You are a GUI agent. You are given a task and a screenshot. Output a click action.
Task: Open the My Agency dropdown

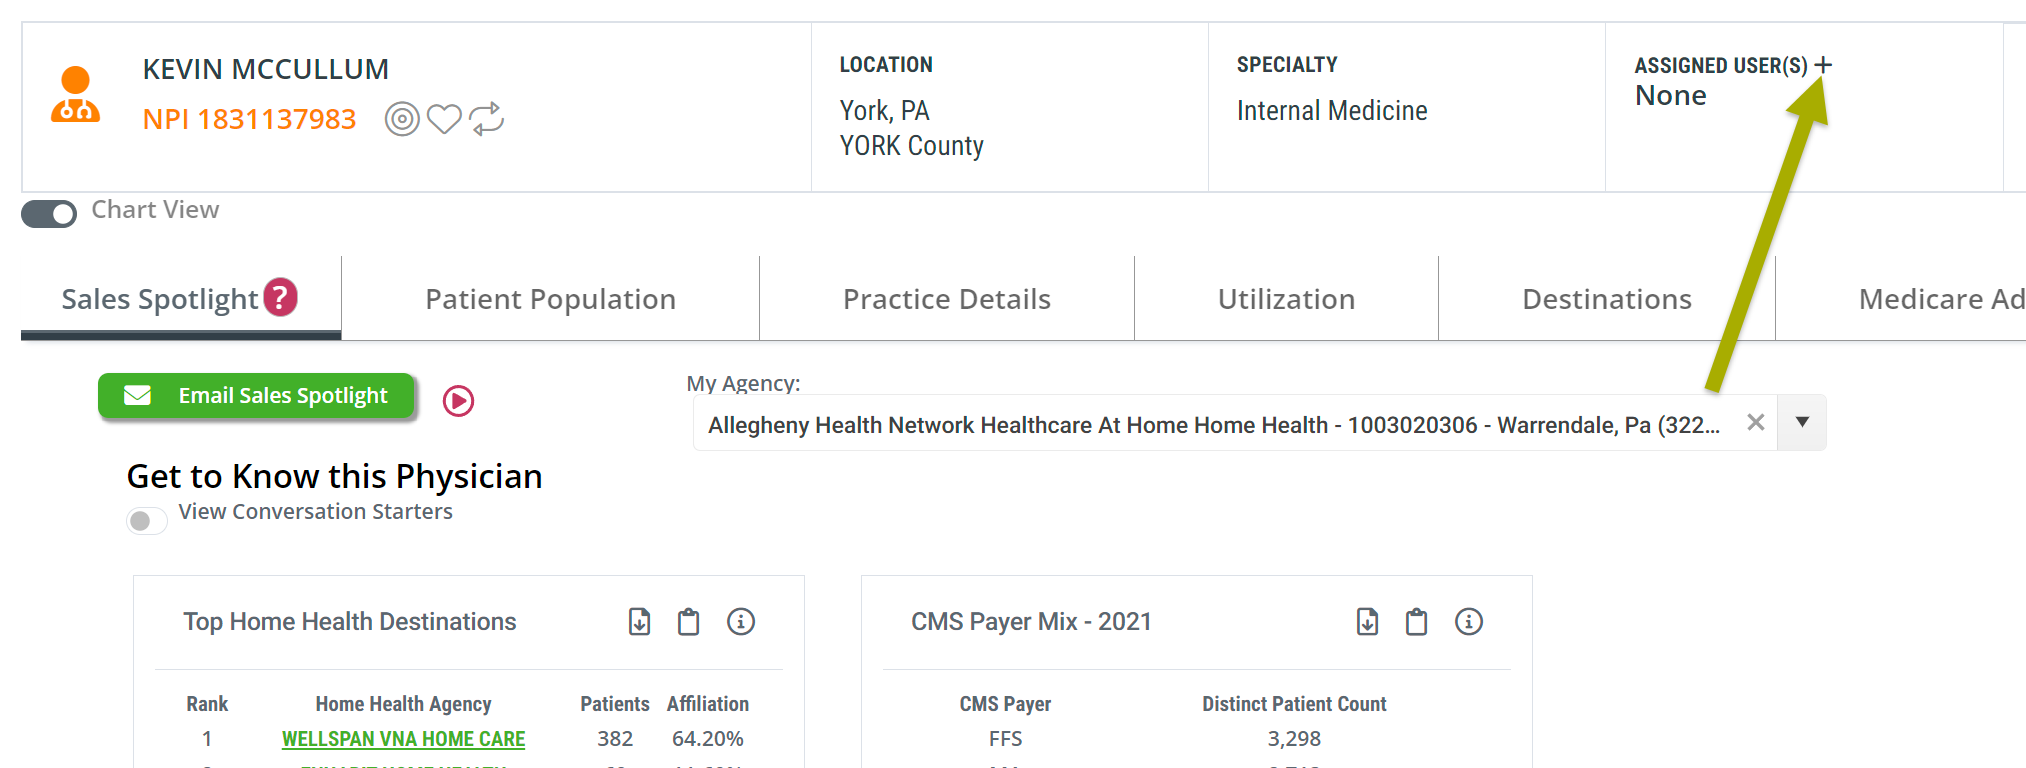coord(1800,422)
